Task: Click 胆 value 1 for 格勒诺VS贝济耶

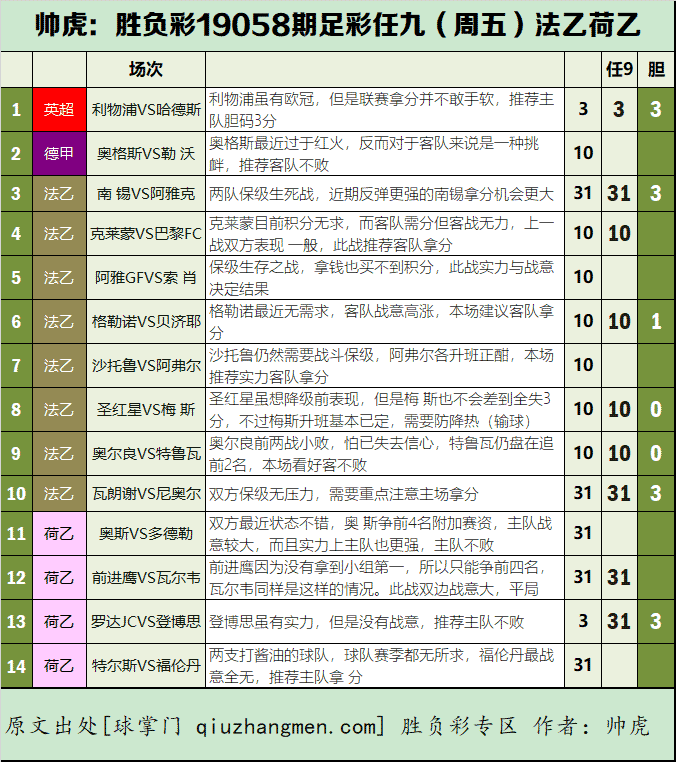Action: click(656, 321)
